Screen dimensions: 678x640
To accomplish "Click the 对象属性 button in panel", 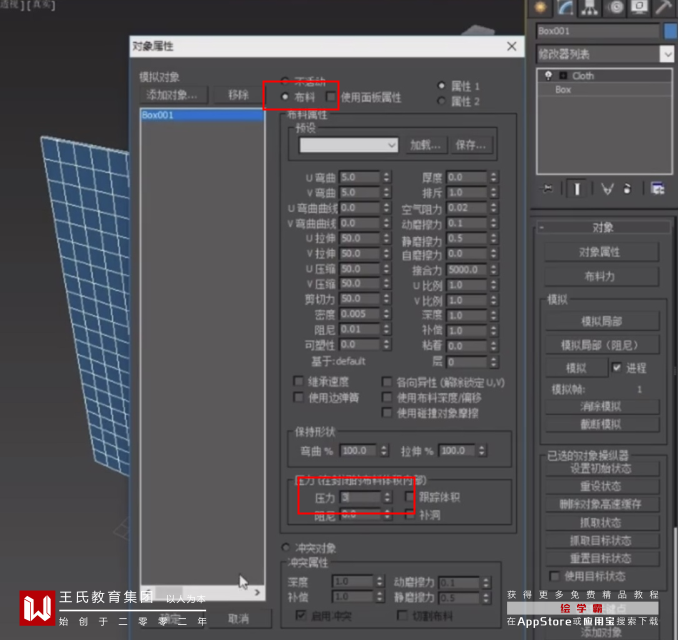I will (601, 252).
